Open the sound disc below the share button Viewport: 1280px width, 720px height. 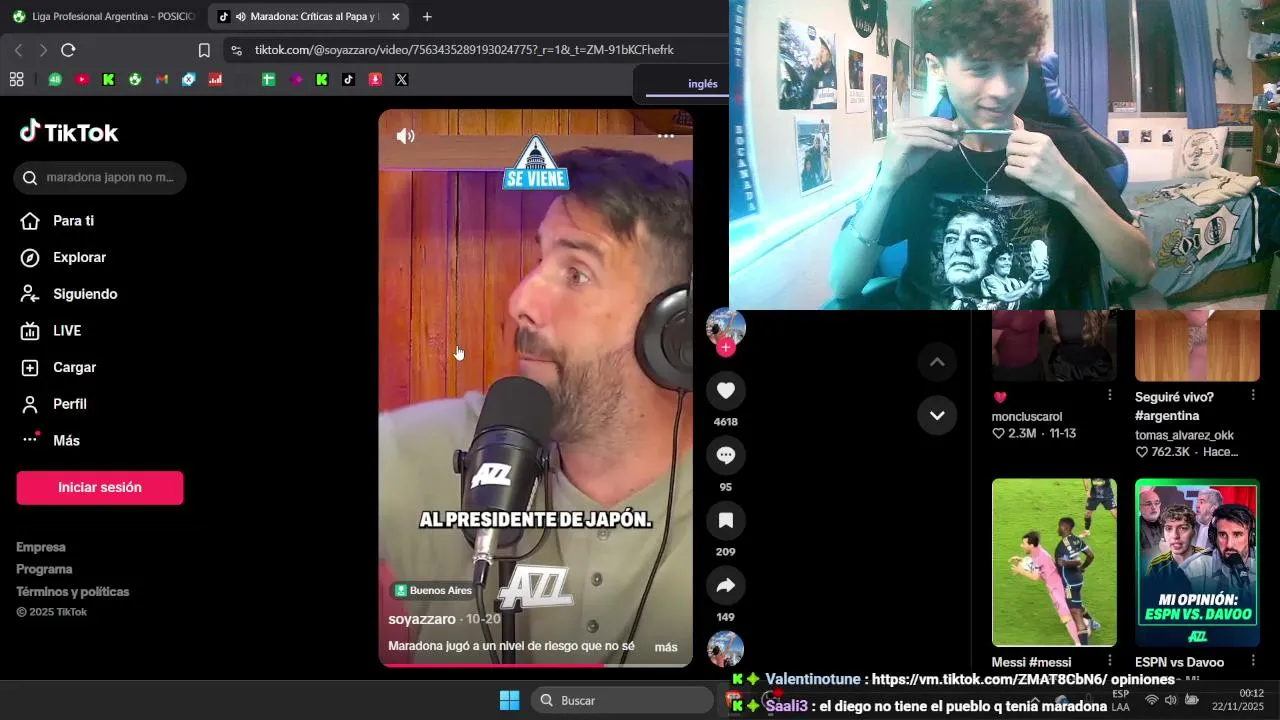tap(726, 649)
